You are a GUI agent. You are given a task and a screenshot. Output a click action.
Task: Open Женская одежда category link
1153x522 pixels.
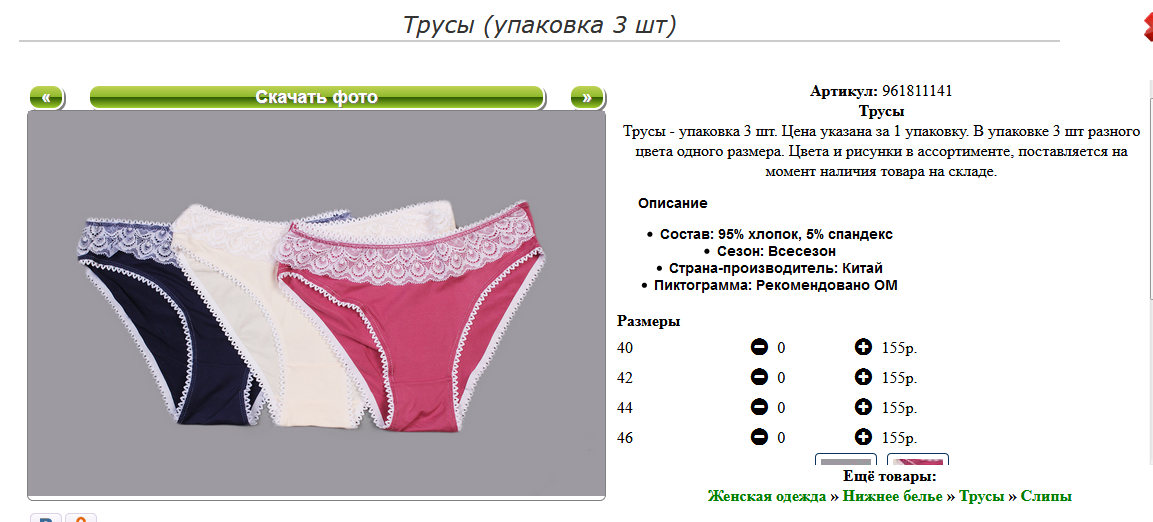767,496
